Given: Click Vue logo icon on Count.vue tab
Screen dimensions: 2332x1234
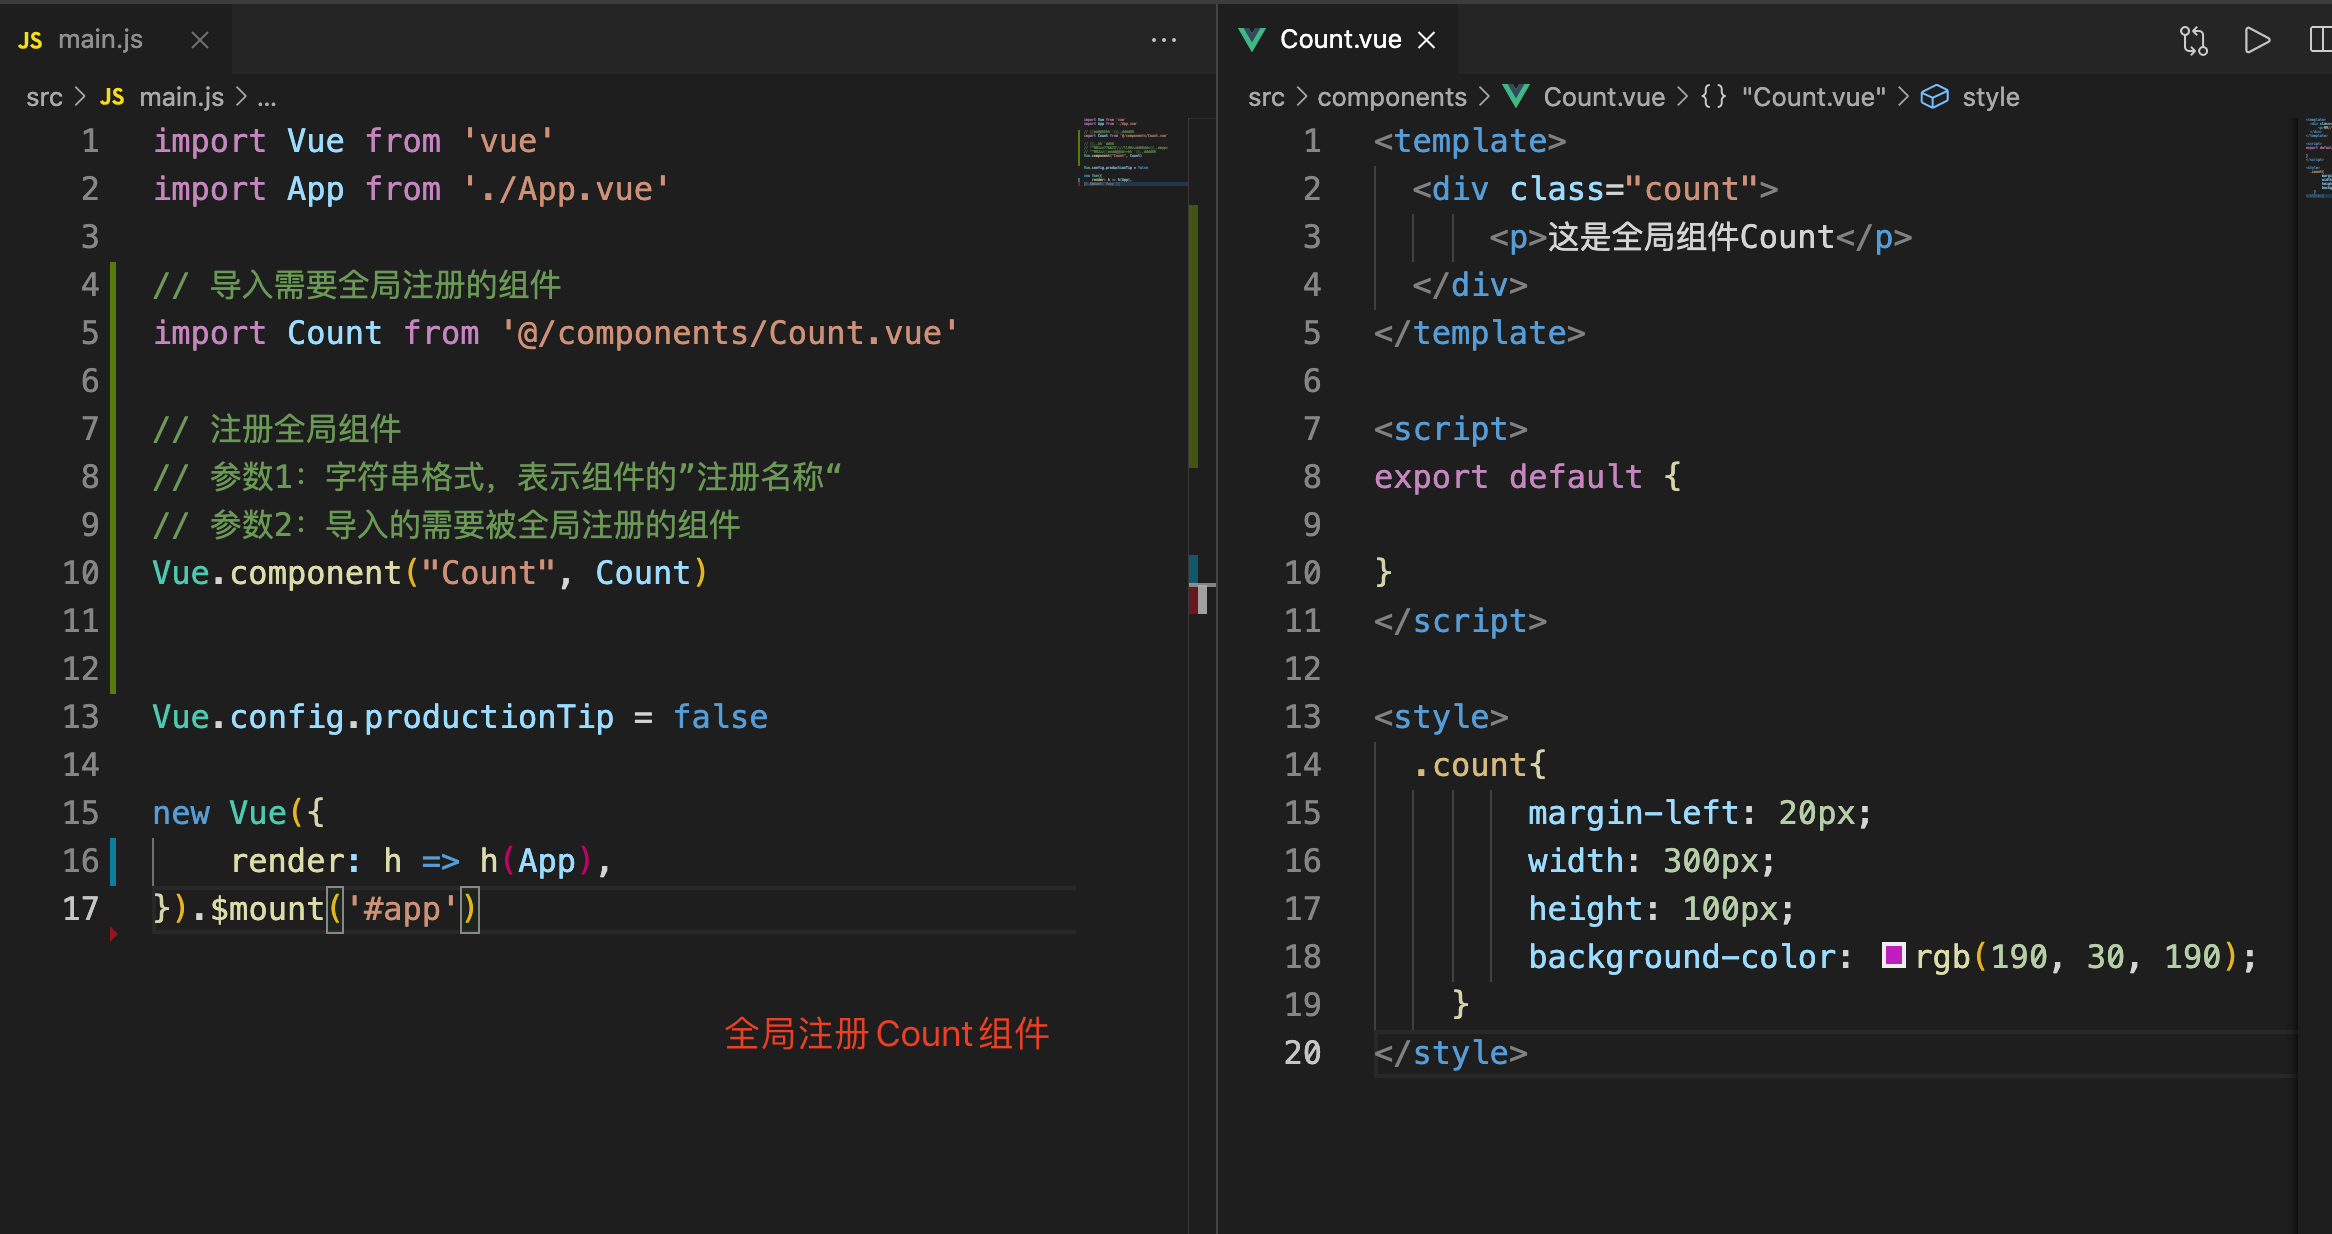Looking at the screenshot, I should [x=1252, y=40].
